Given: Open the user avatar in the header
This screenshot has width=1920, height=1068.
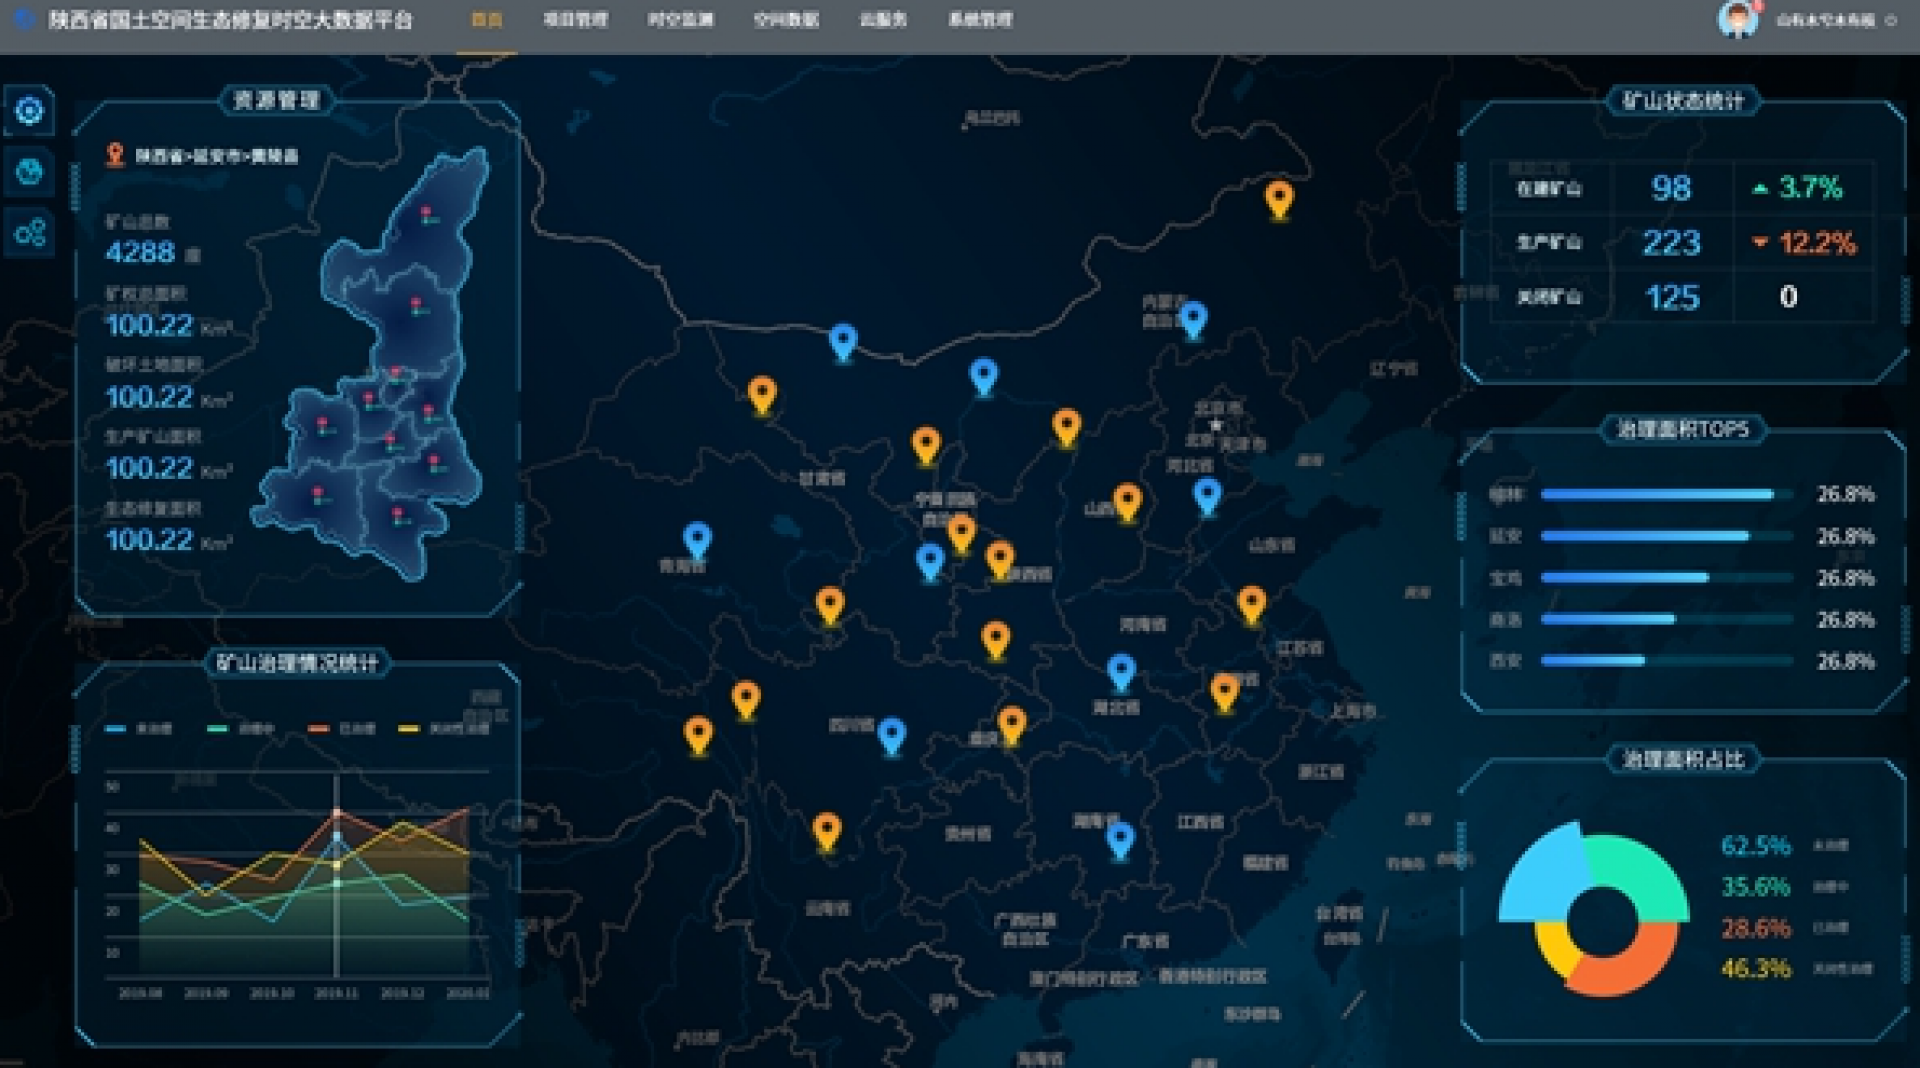Looking at the screenshot, I should 1737,19.
